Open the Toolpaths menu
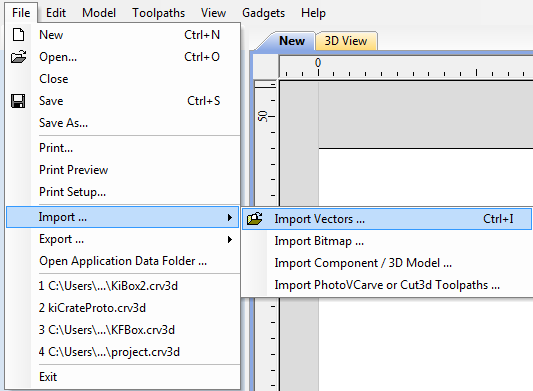 click(x=158, y=13)
